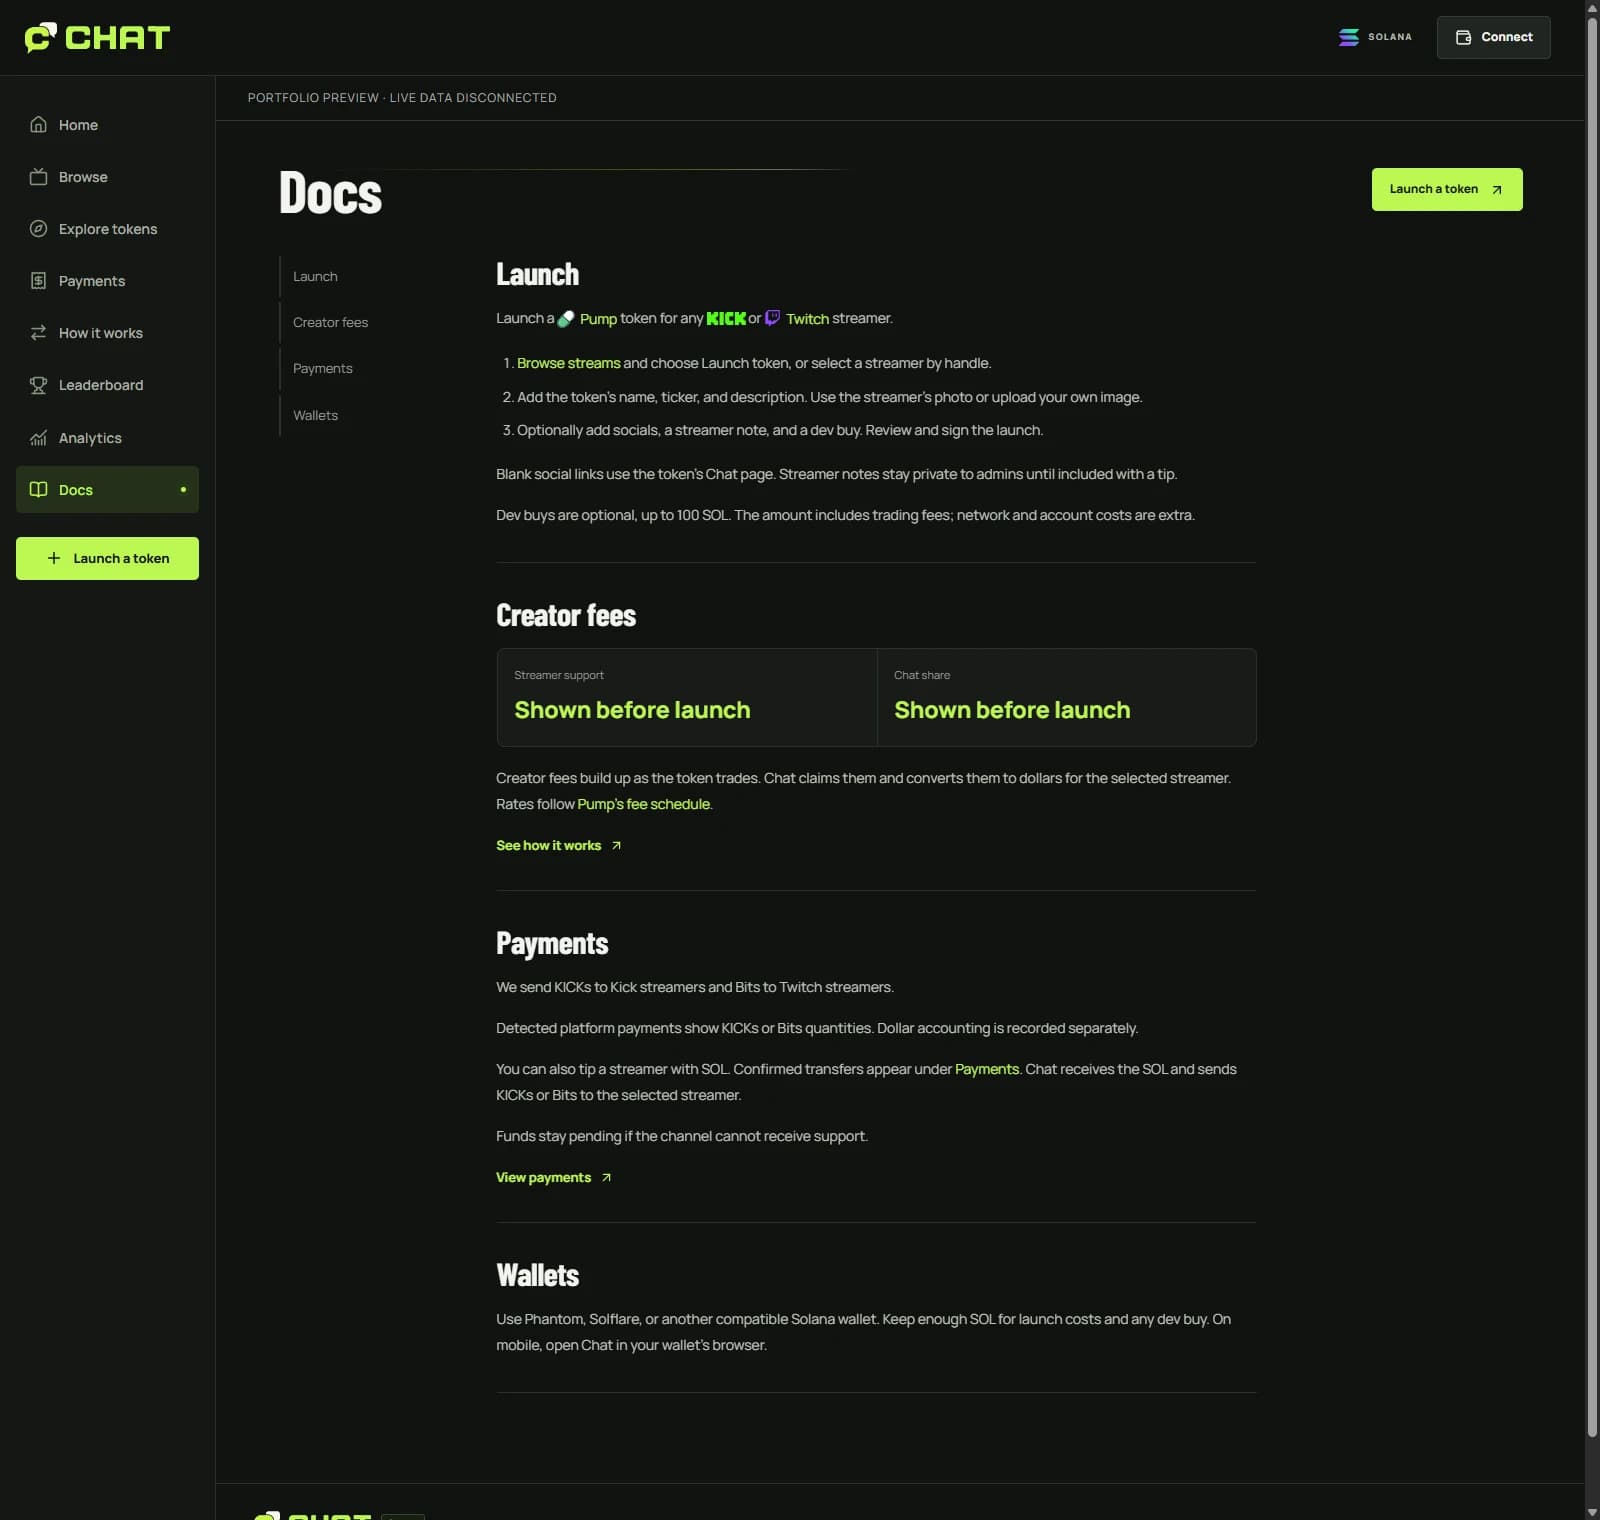Click the How it works arrows icon
This screenshot has height=1520, width=1600.
click(38, 333)
